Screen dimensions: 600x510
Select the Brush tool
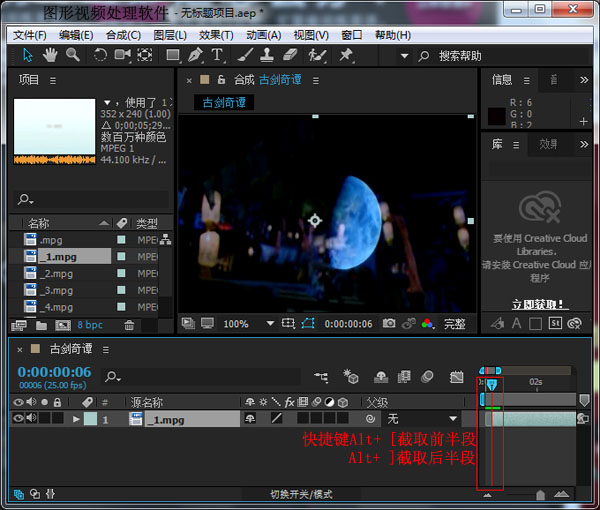[245, 55]
